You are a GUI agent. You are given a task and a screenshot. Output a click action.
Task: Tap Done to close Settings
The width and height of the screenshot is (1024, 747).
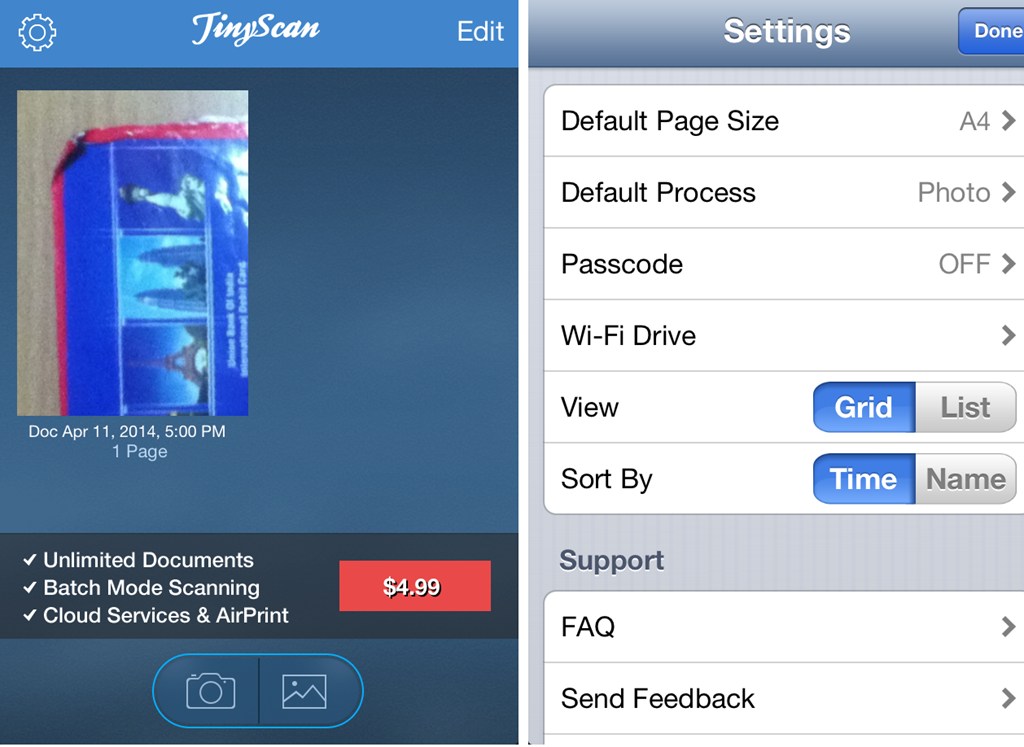993,31
